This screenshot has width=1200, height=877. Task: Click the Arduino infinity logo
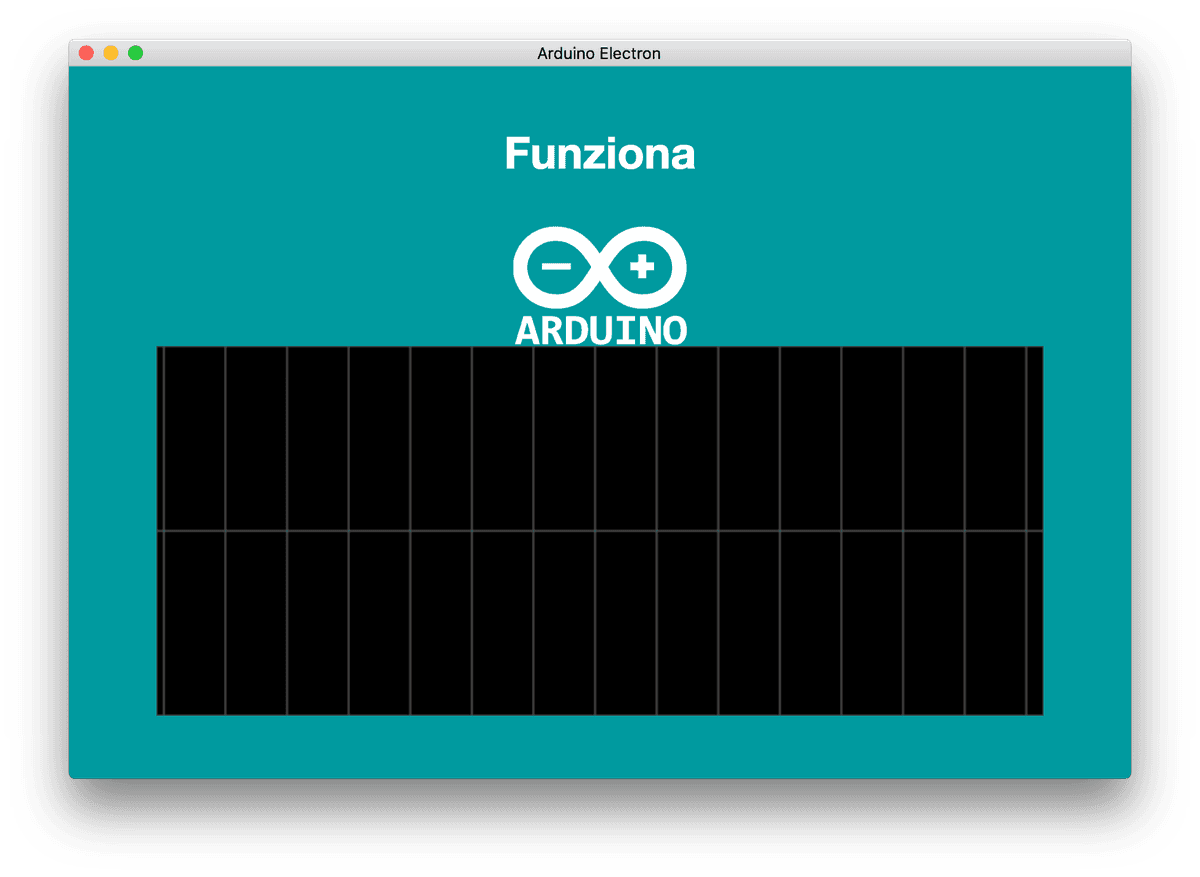(x=600, y=266)
